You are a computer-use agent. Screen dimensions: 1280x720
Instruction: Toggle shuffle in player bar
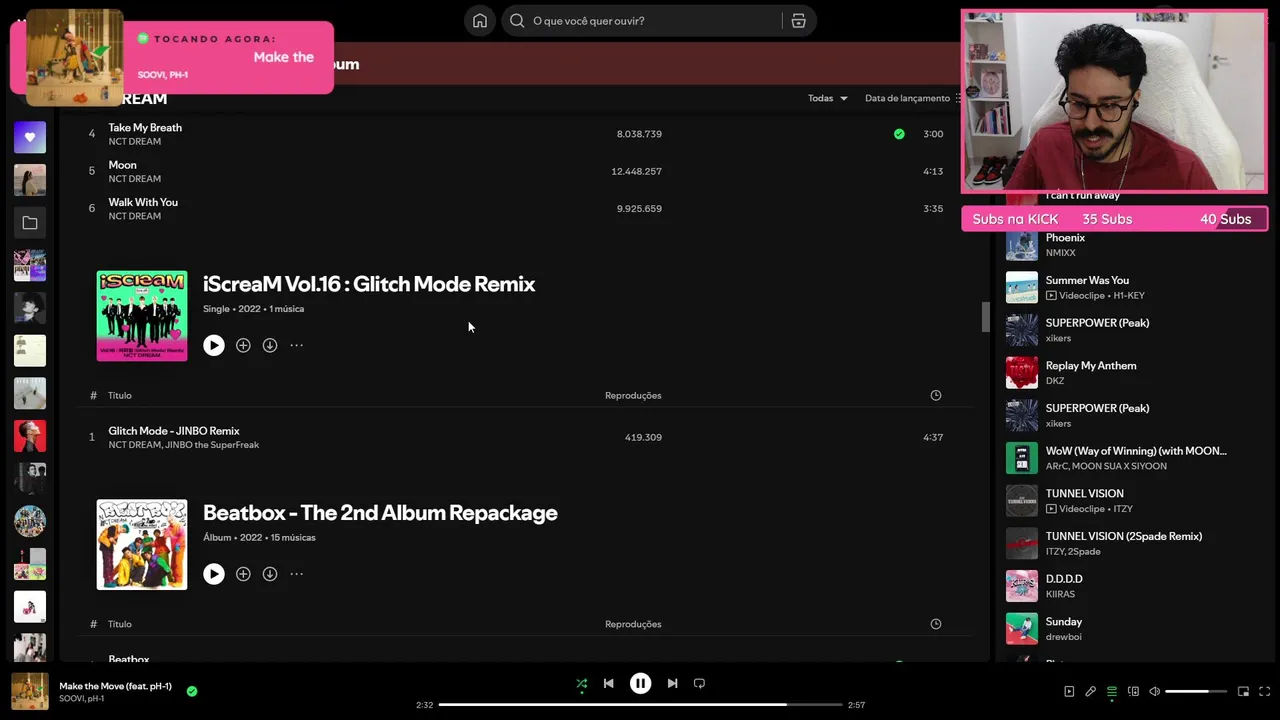tap(581, 684)
